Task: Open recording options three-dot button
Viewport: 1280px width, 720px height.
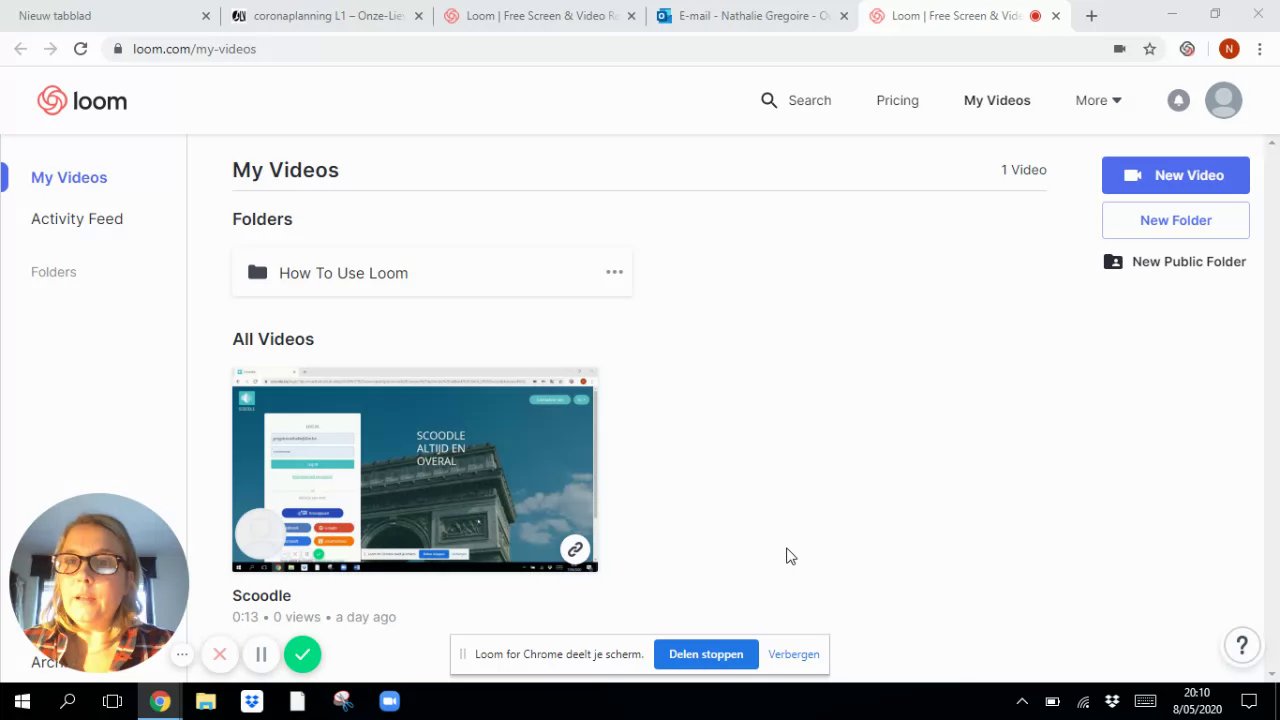Action: (x=182, y=655)
